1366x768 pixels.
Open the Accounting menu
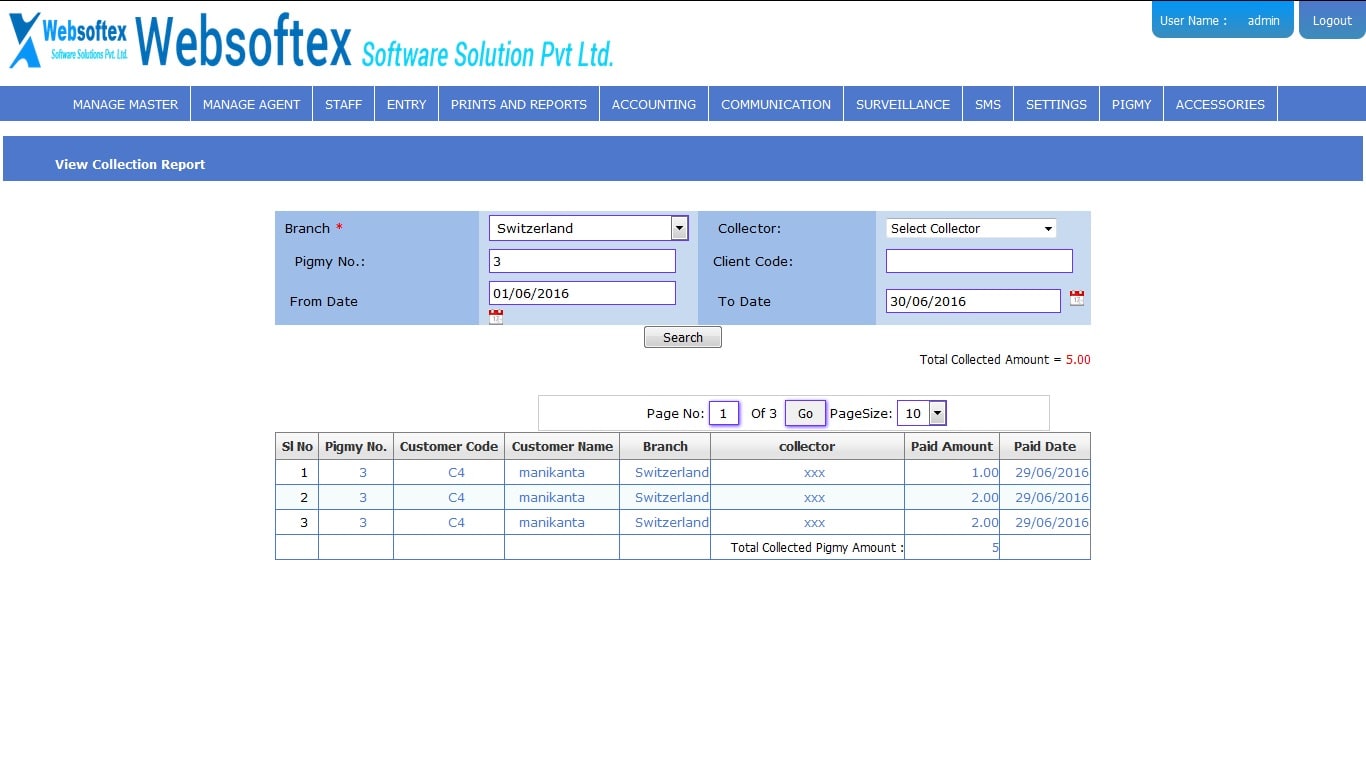pyautogui.click(x=653, y=104)
